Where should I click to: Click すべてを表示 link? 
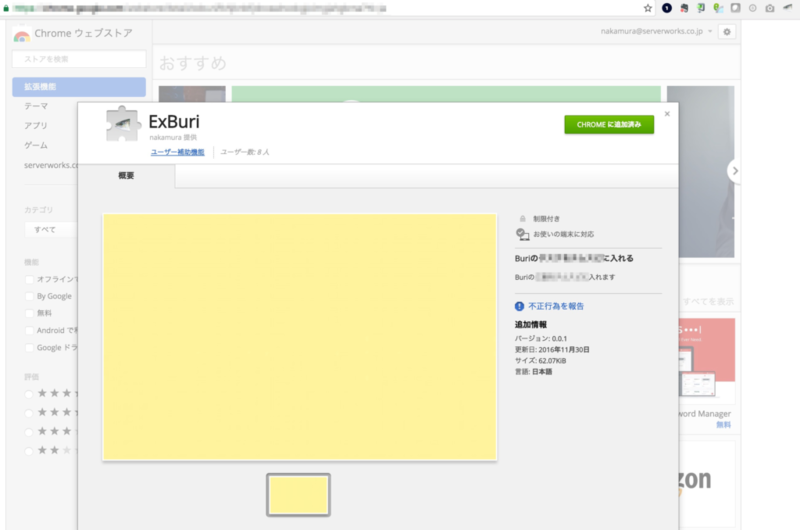point(708,301)
